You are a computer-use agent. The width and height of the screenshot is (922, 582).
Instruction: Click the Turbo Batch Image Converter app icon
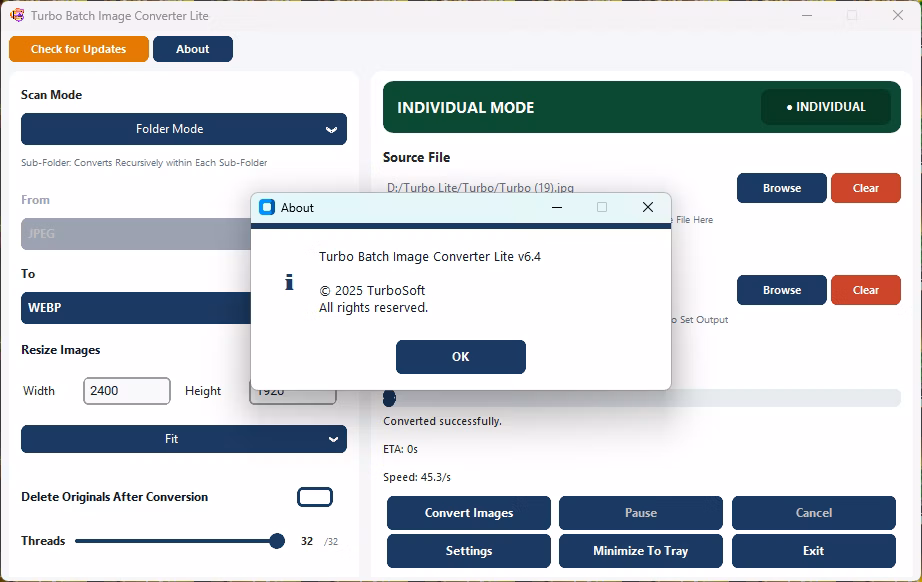coord(17,15)
